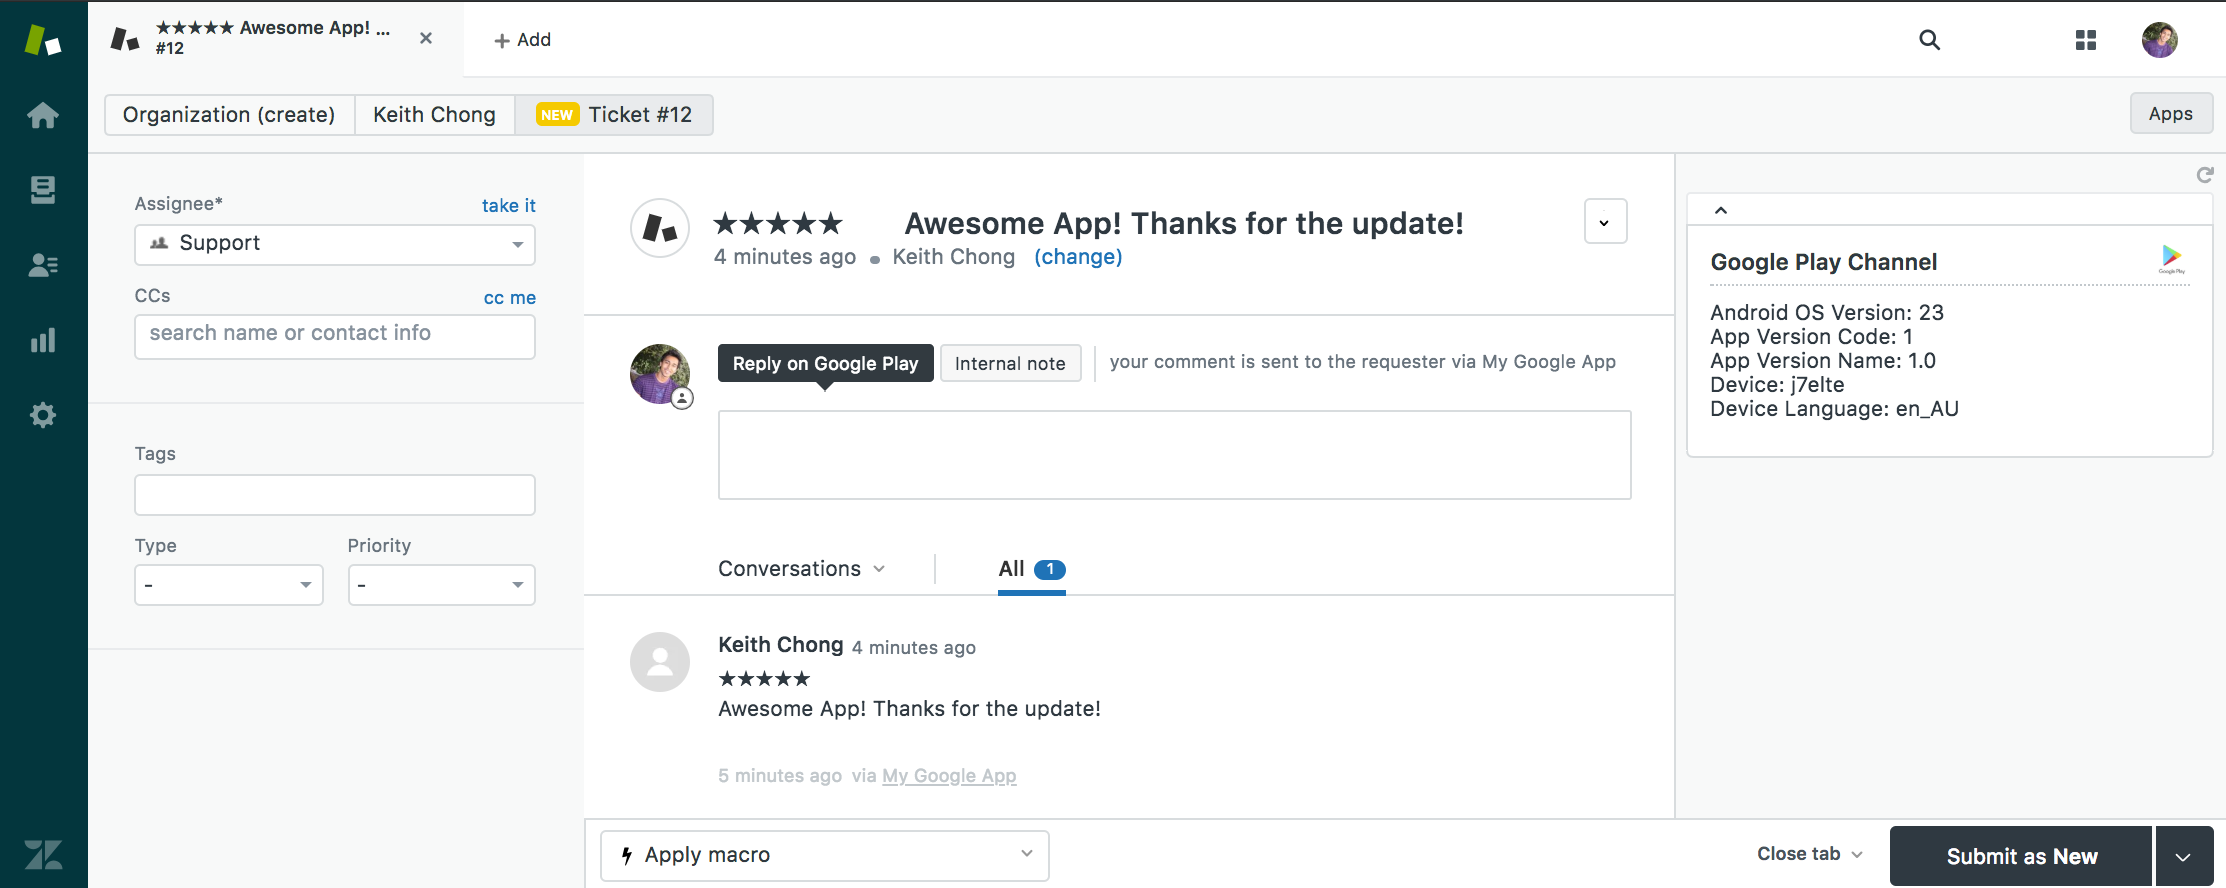Select the Organization (create) tab
2226x888 pixels.
tap(229, 115)
